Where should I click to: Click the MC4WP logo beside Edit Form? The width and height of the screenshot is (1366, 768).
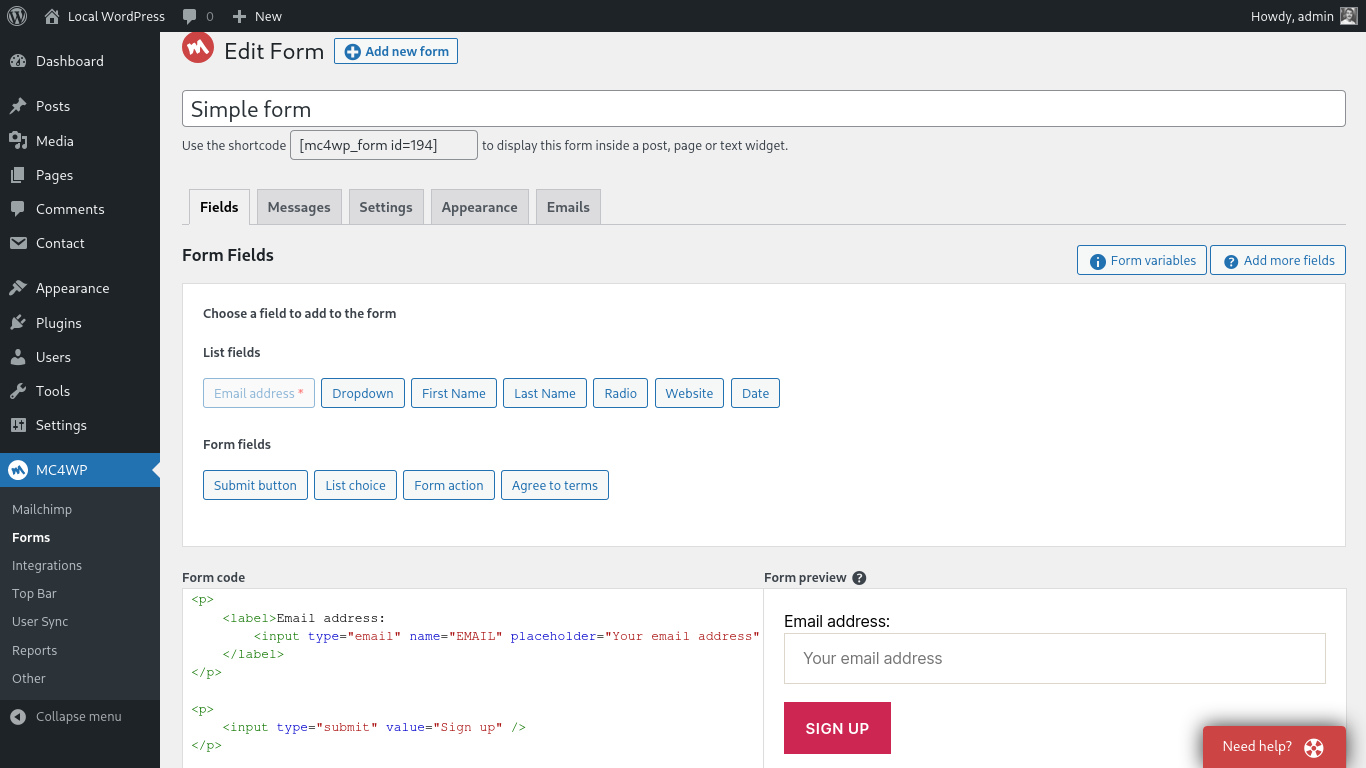198,48
